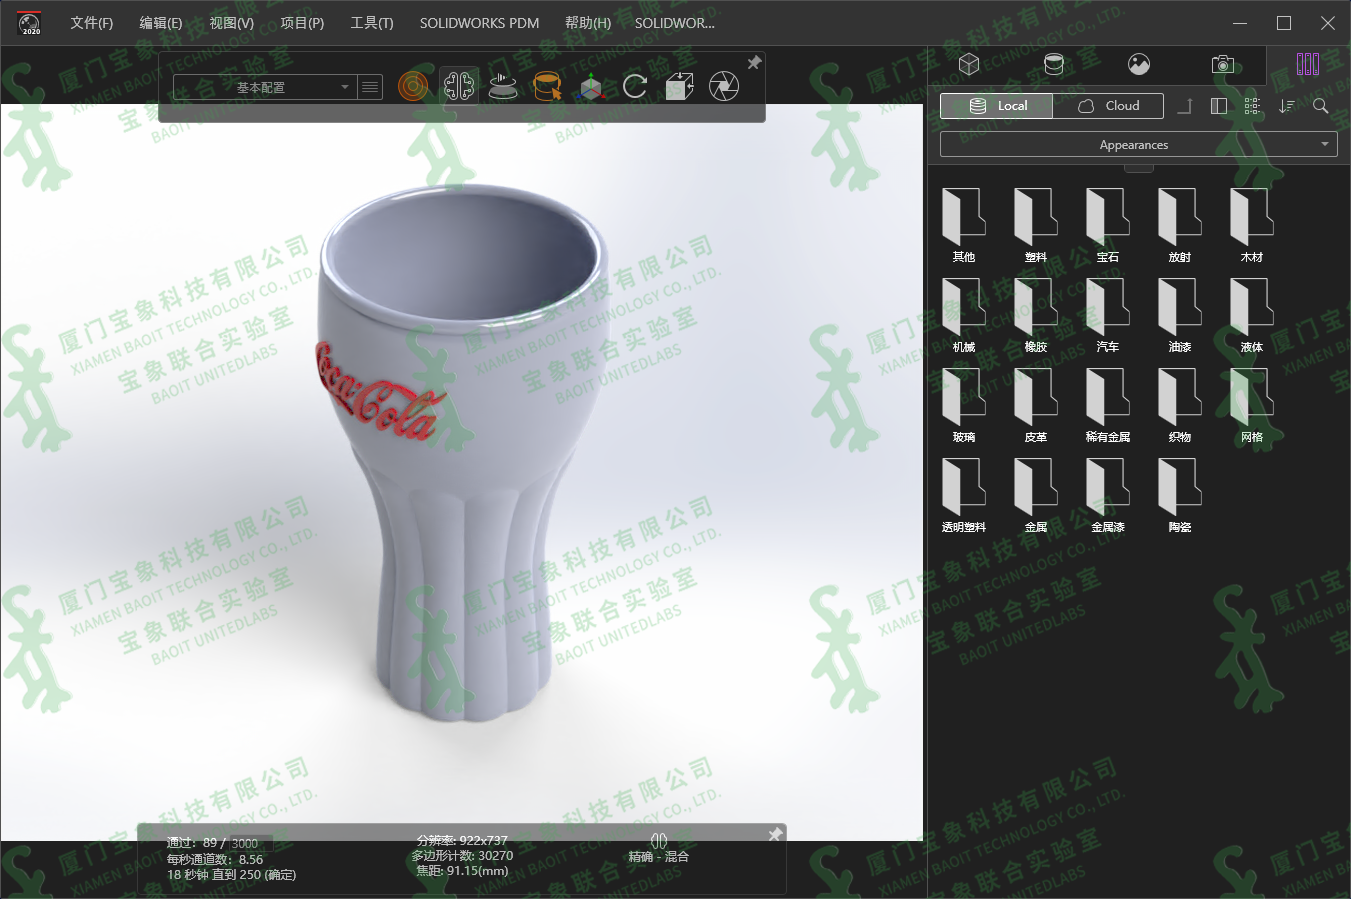Open the 网格 appearance folder

tap(1252, 405)
